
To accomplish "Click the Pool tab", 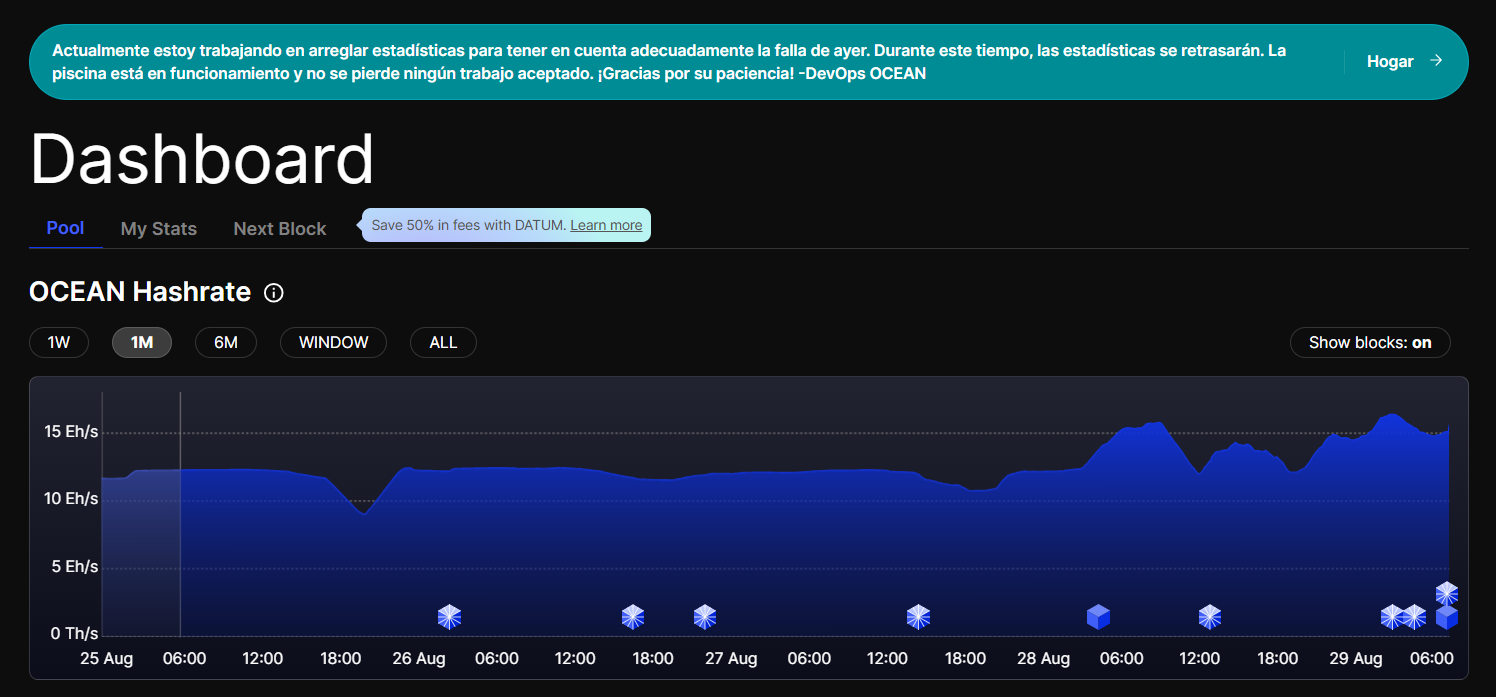I will click(x=65, y=228).
